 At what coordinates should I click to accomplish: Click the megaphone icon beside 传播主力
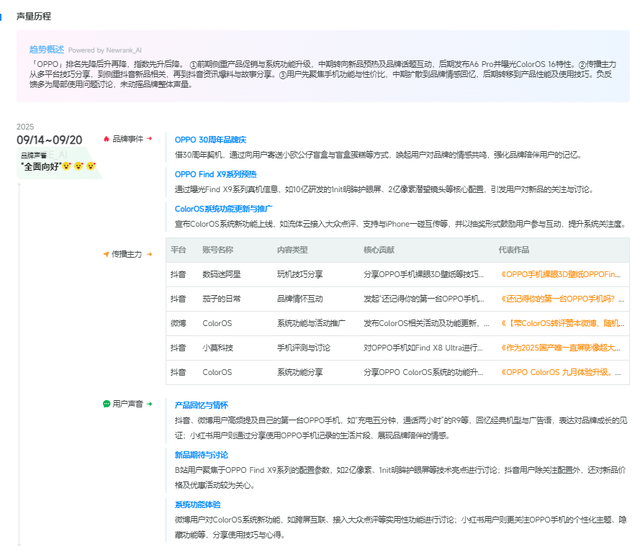point(106,254)
